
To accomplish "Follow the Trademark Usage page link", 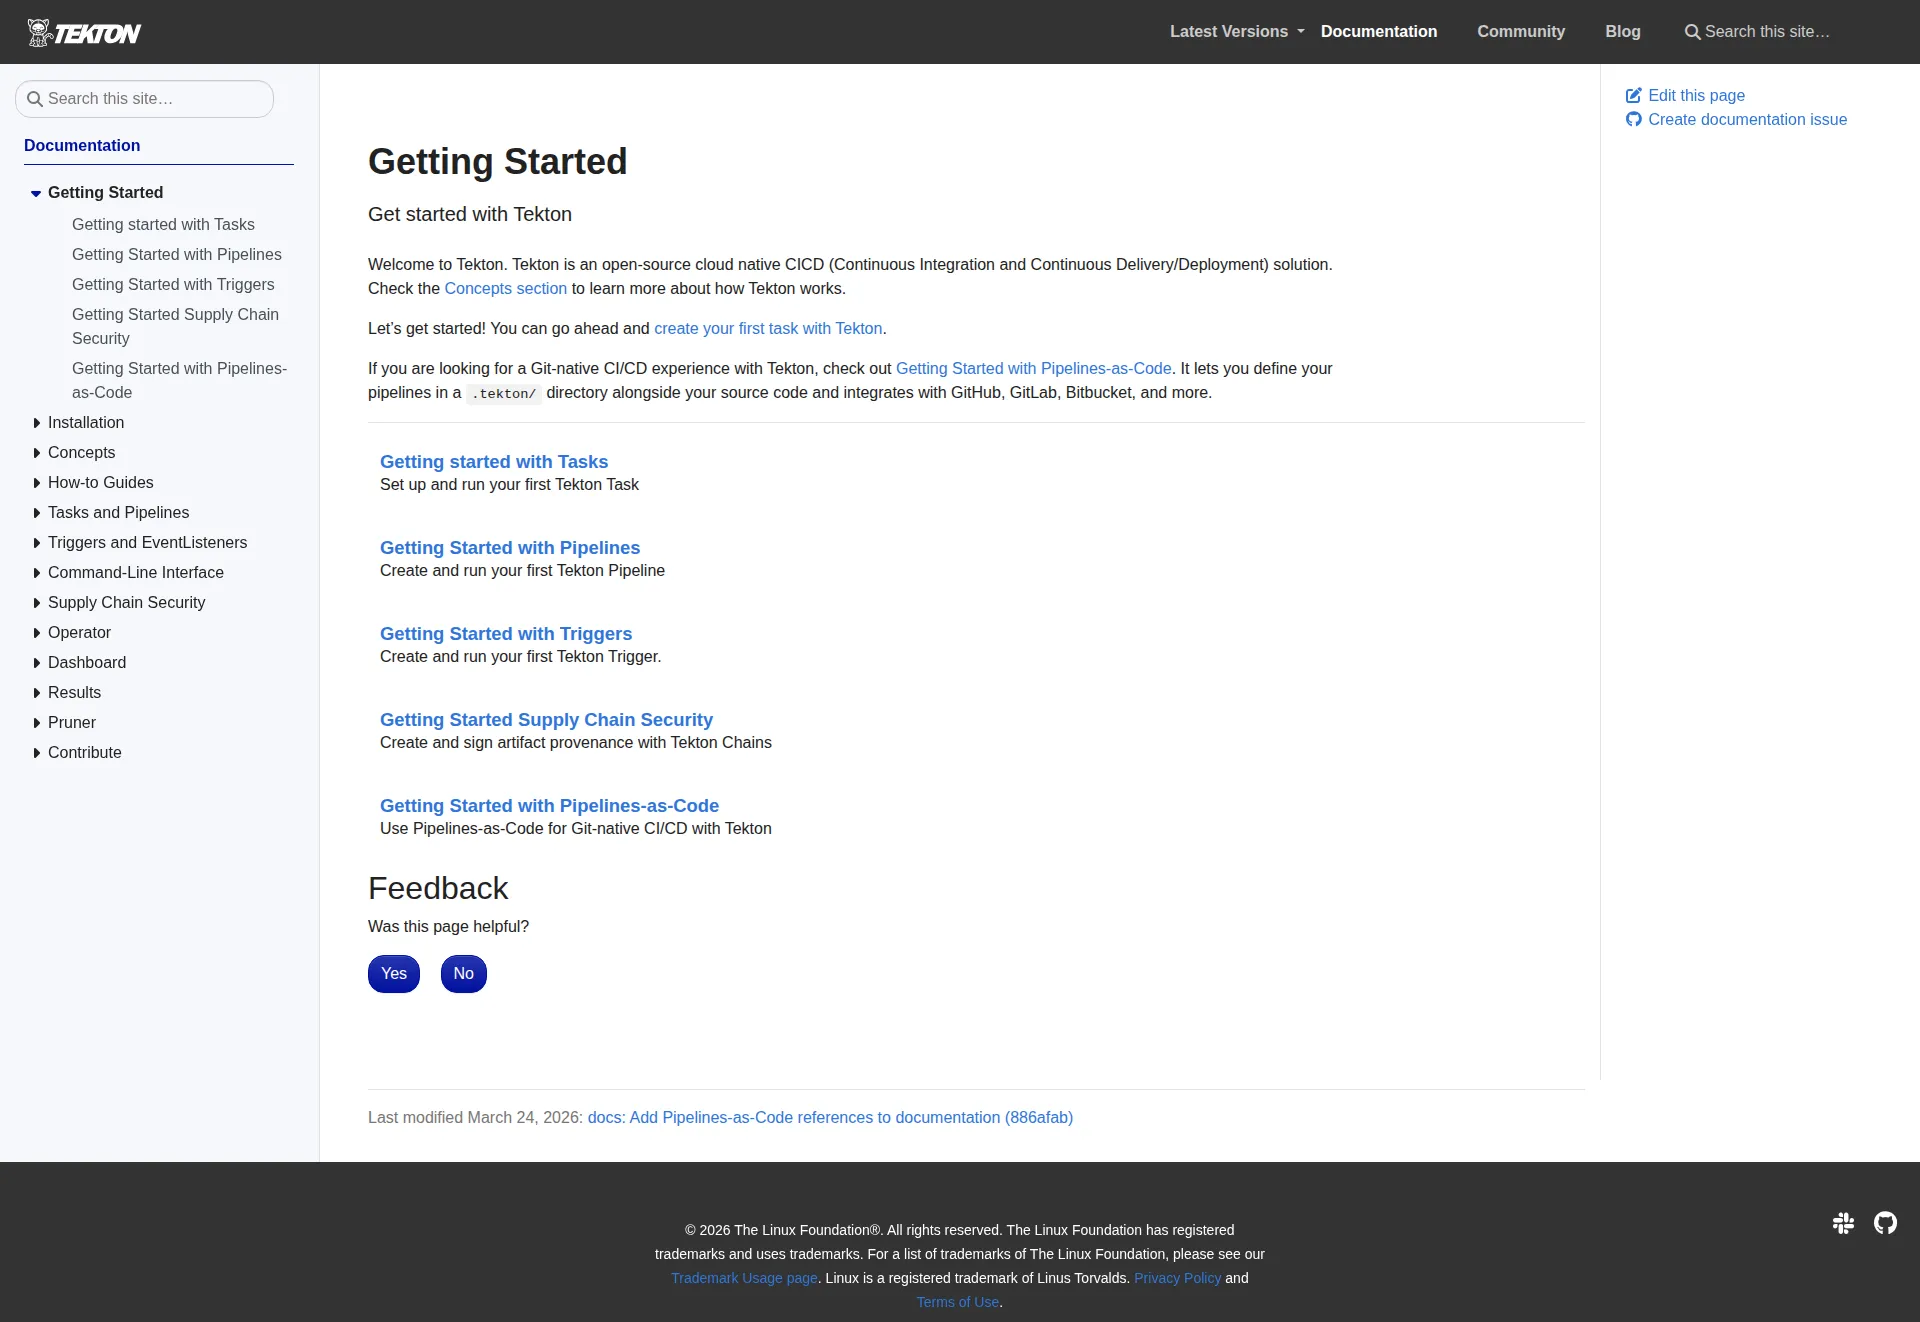I will click(x=743, y=1278).
